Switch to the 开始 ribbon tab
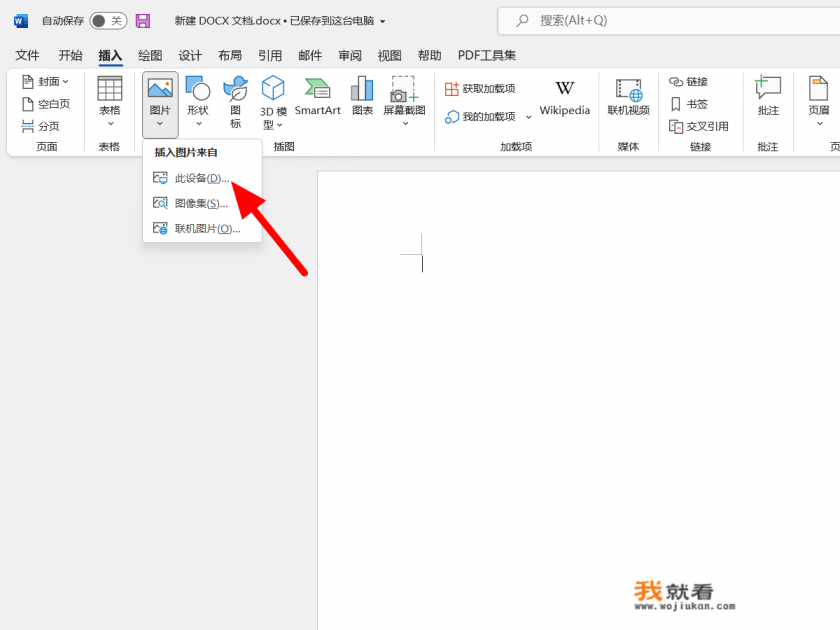The width and height of the screenshot is (840, 630). point(69,55)
